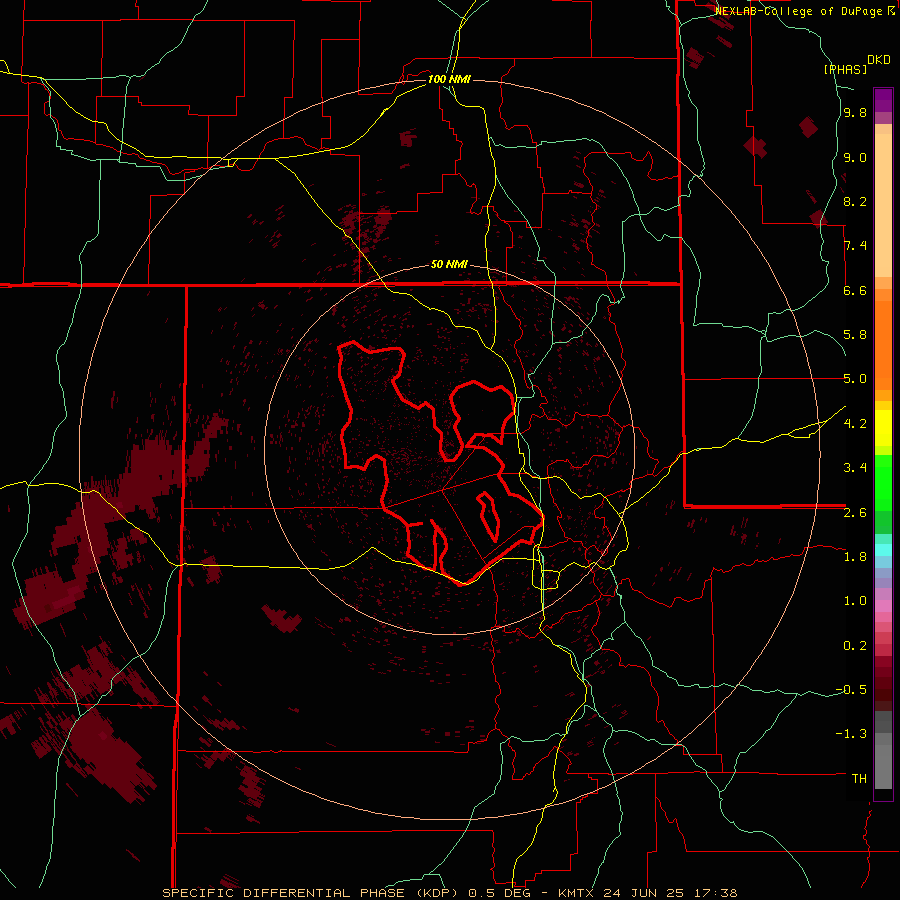This screenshot has width=900, height=900.
Task: Click the [PHAS] legend title
Action: coord(845,70)
